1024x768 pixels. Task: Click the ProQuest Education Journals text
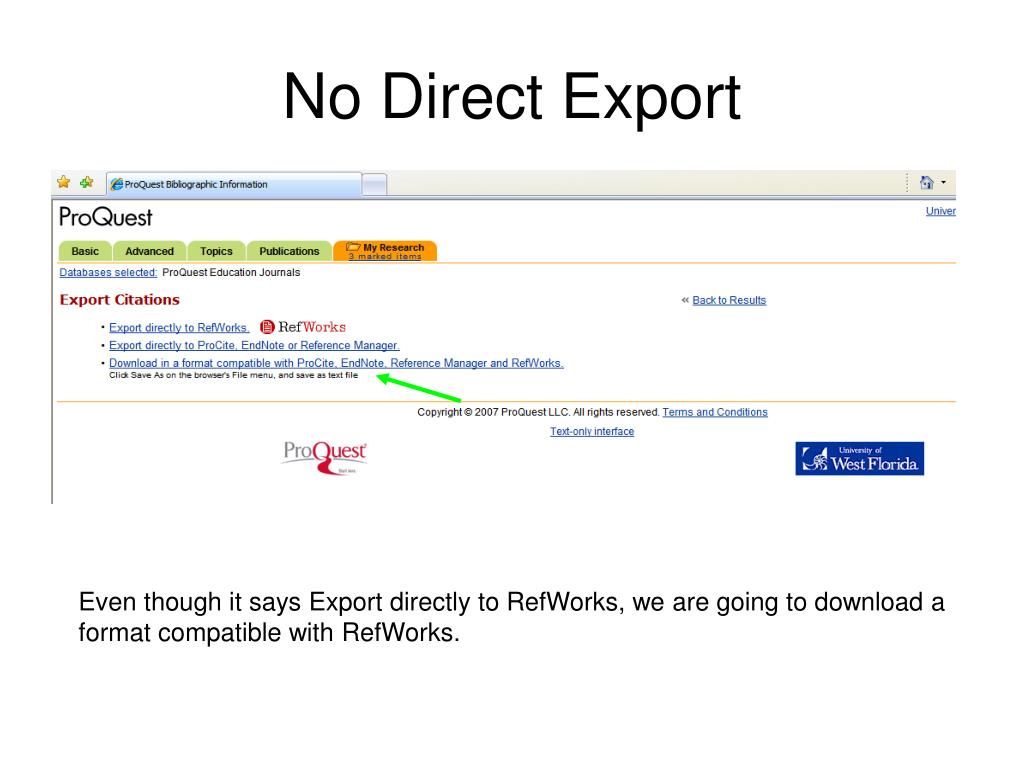tap(231, 272)
